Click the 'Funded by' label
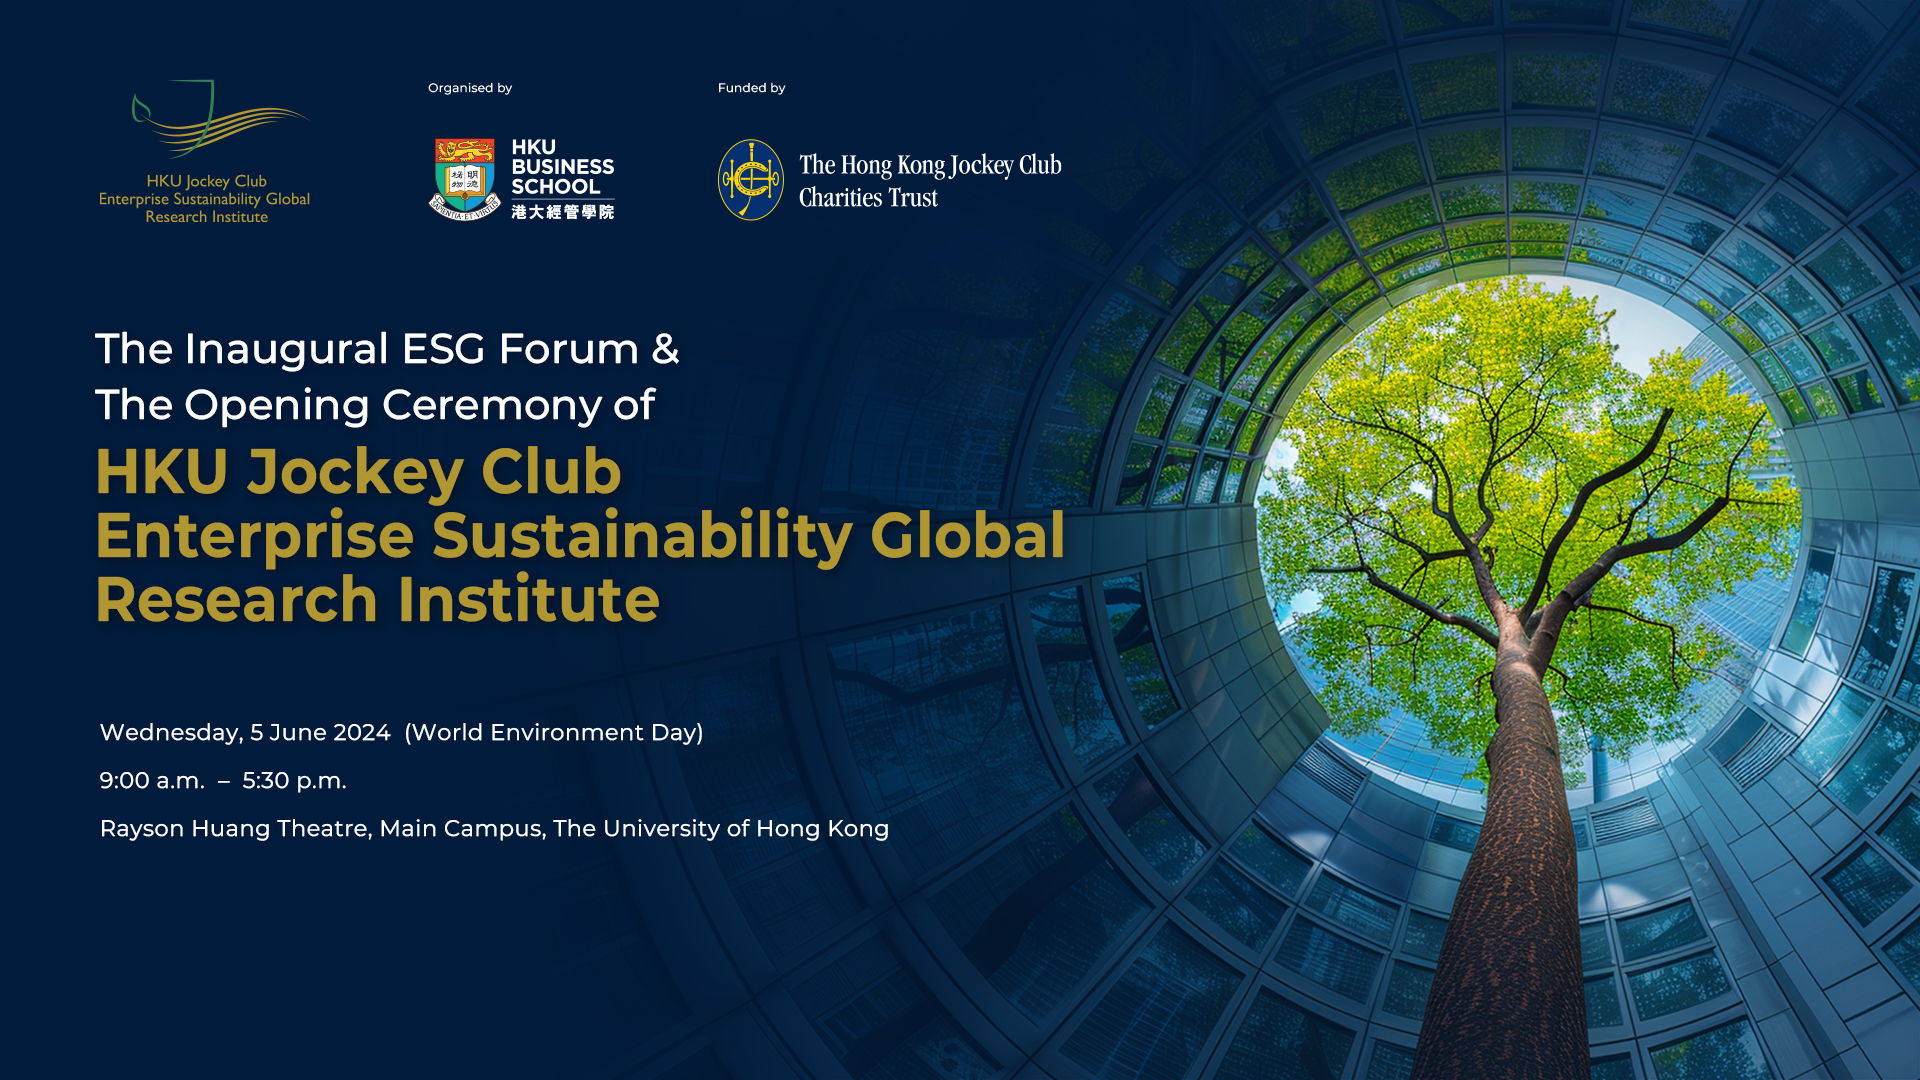Image resolution: width=1920 pixels, height=1080 pixels. pyautogui.click(x=751, y=88)
